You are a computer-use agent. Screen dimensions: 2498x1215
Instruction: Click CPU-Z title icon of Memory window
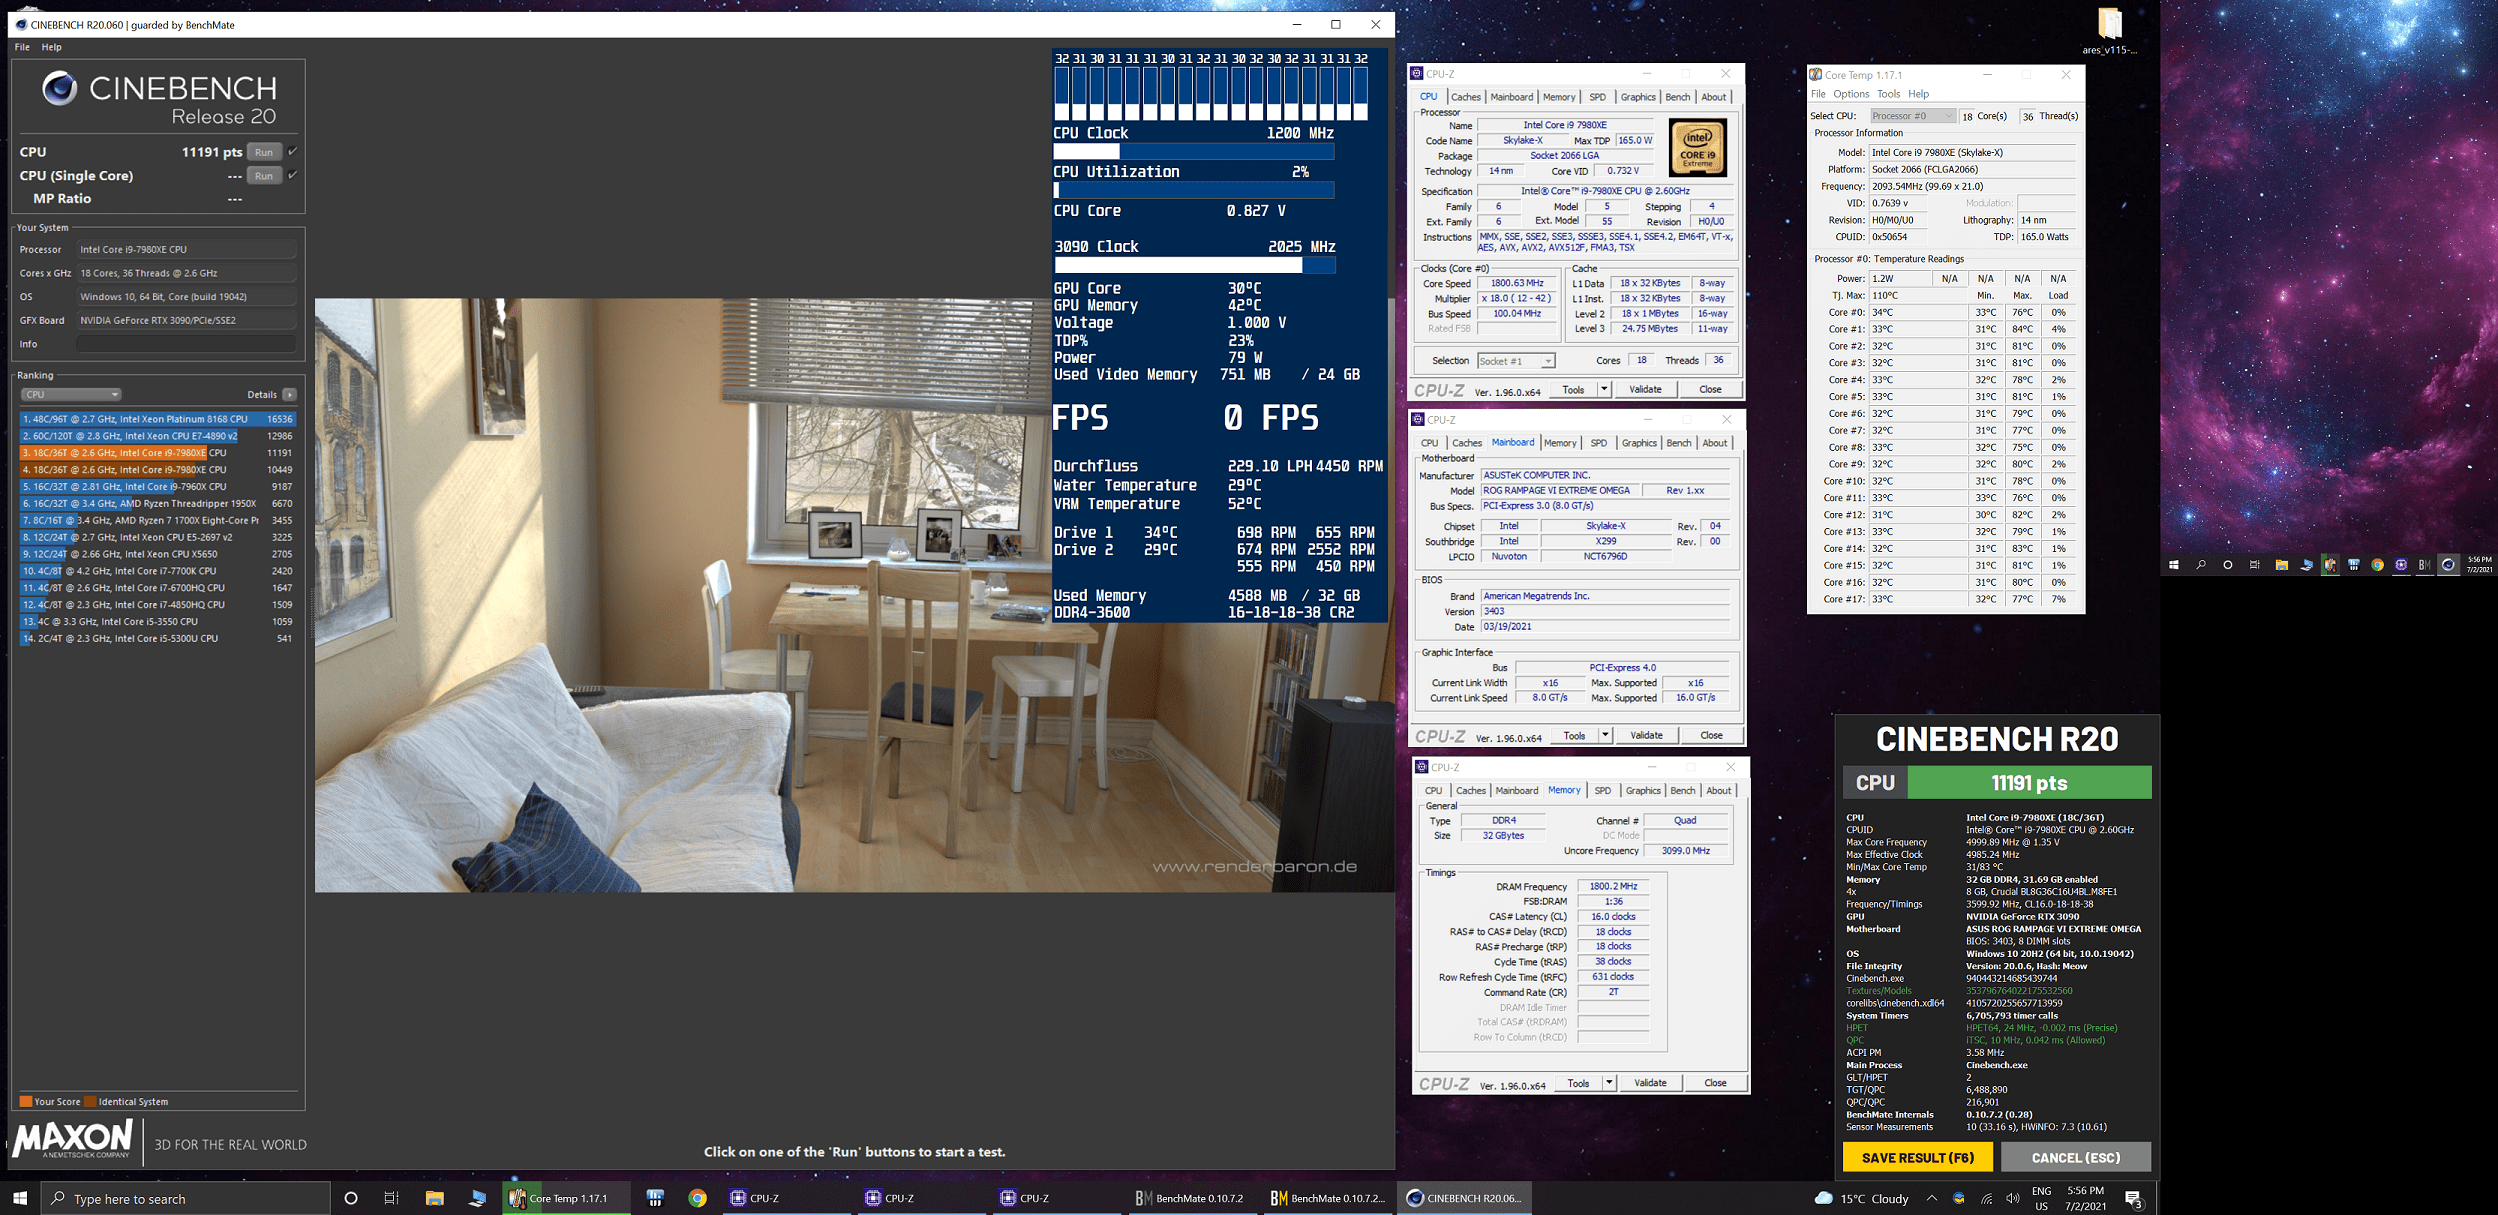(1421, 767)
